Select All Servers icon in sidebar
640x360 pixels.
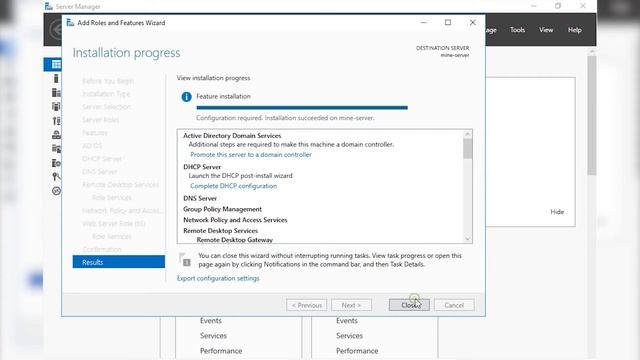click(x=56, y=93)
